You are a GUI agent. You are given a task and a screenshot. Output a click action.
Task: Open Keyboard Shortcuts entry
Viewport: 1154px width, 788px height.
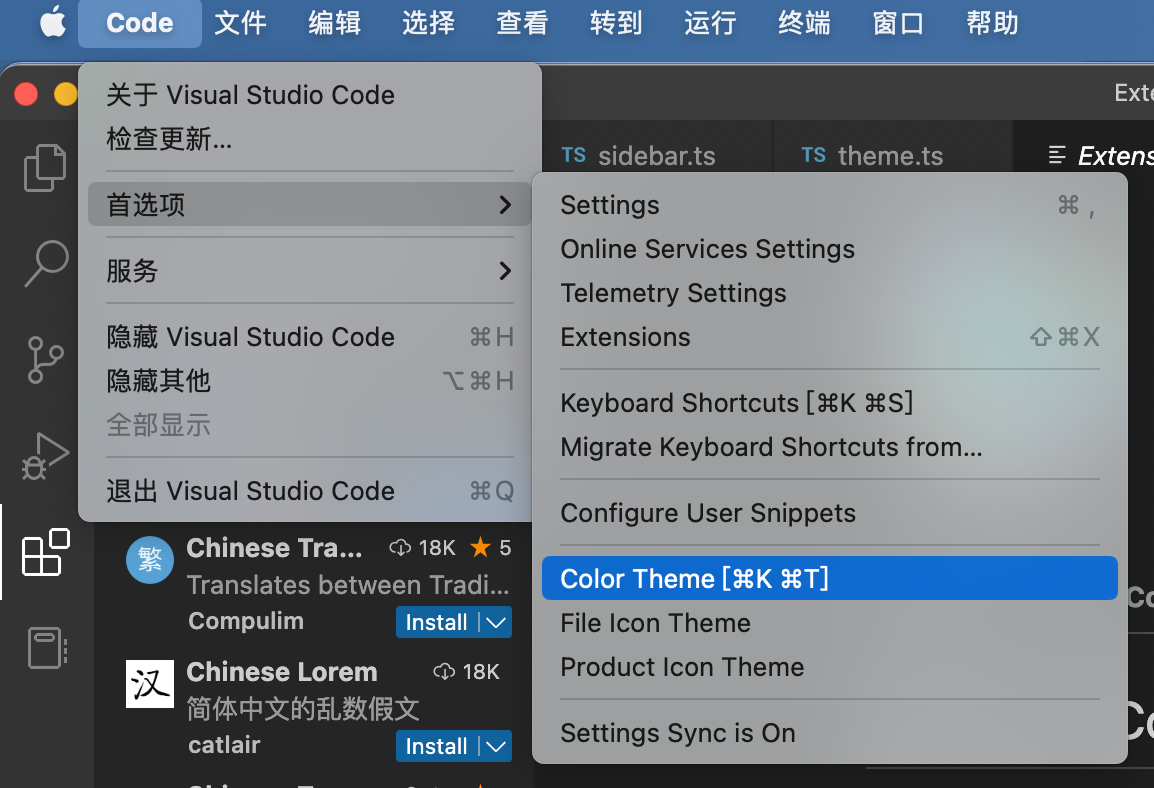click(x=829, y=403)
